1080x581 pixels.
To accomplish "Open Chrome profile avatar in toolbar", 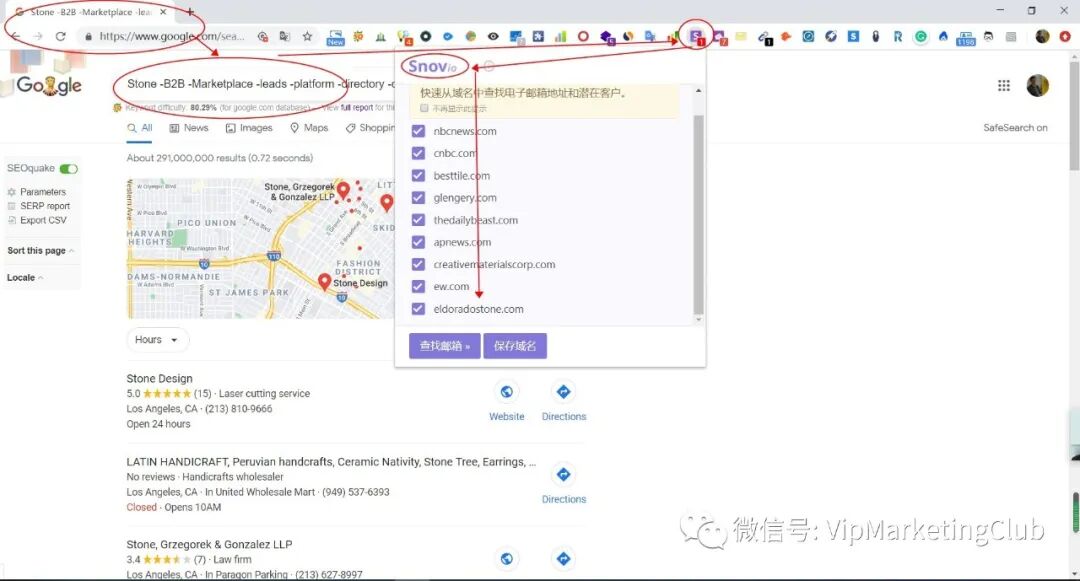I will [1042, 36].
